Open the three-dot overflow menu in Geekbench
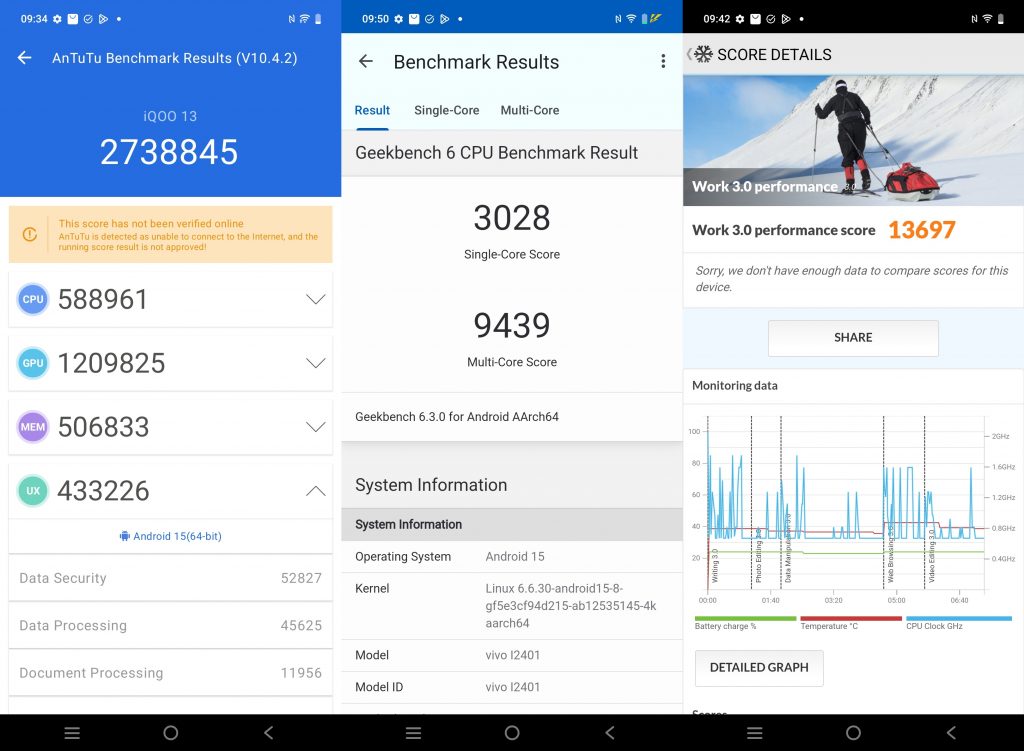 pos(663,61)
